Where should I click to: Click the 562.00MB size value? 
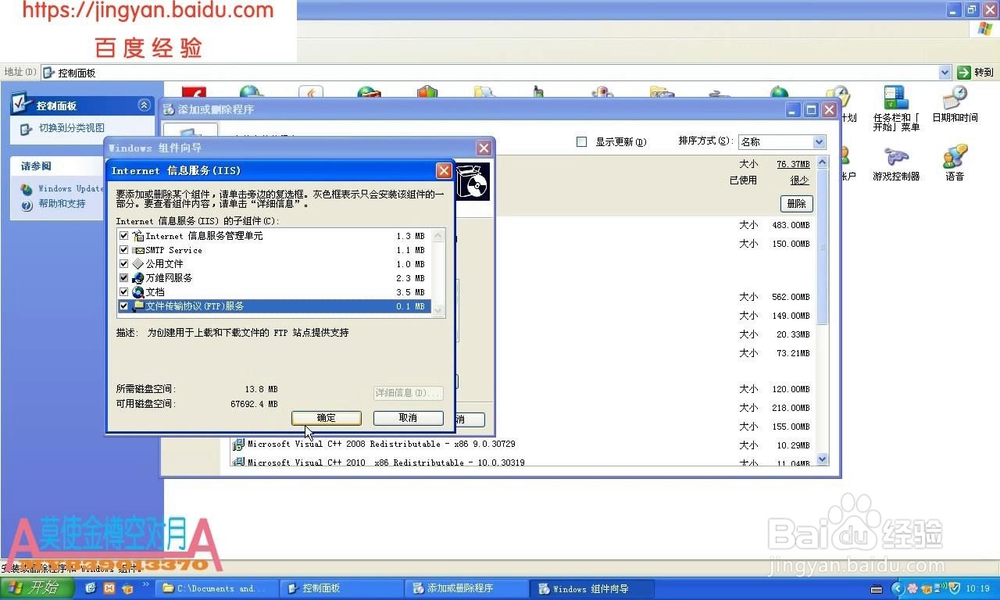click(791, 297)
